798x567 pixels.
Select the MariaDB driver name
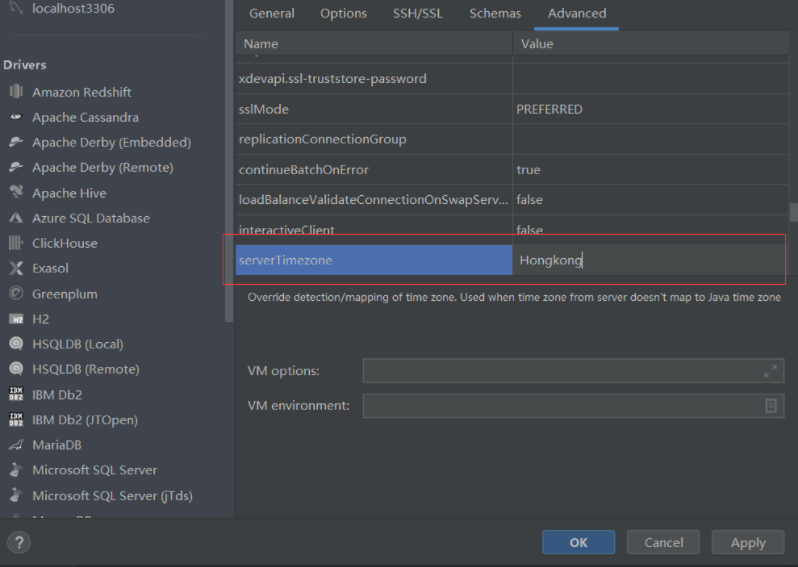pyautogui.click(x=57, y=445)
